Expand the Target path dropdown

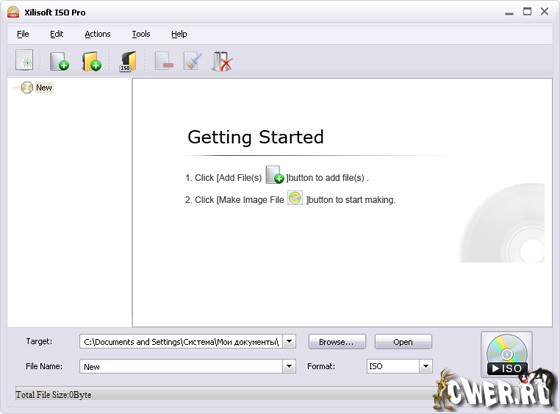pyautogui.click(x=289, y=341)
